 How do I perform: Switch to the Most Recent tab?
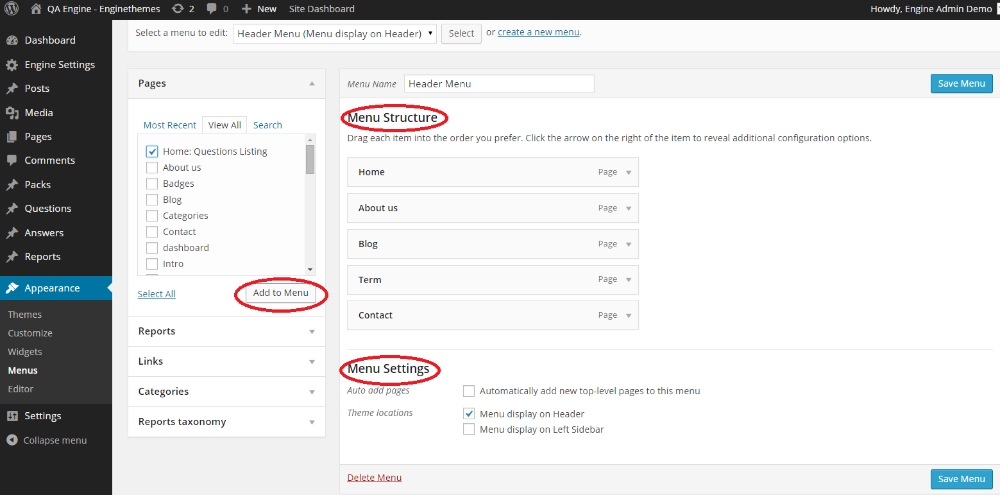[169, 125]
